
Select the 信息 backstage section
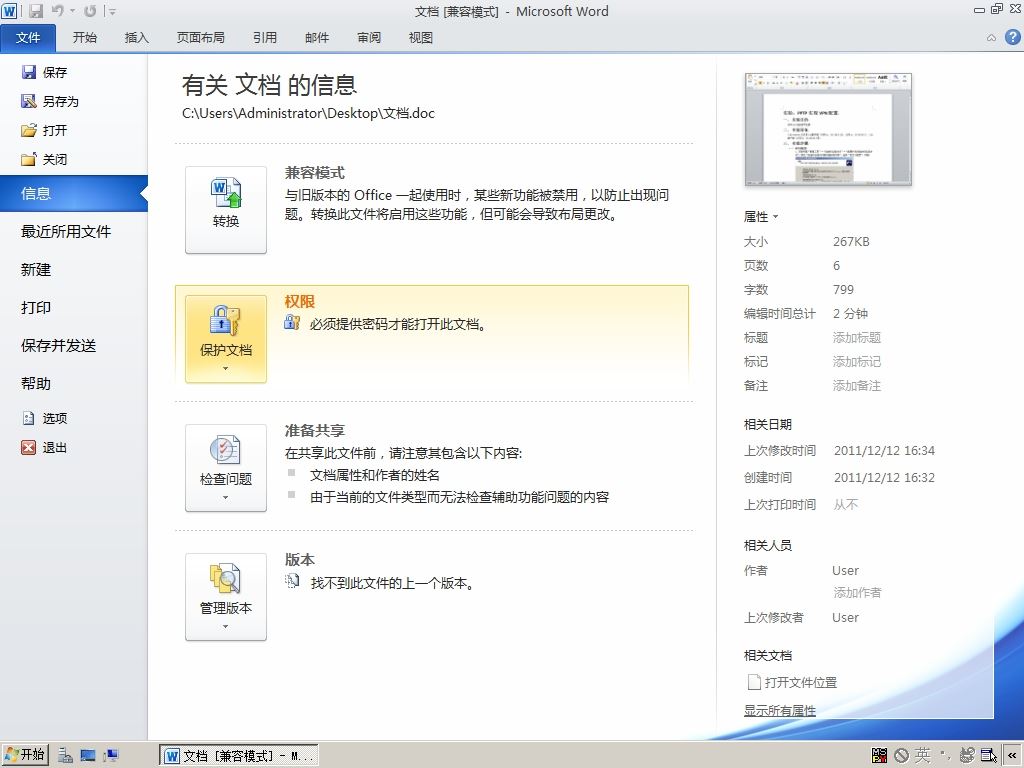click(74, 193)
